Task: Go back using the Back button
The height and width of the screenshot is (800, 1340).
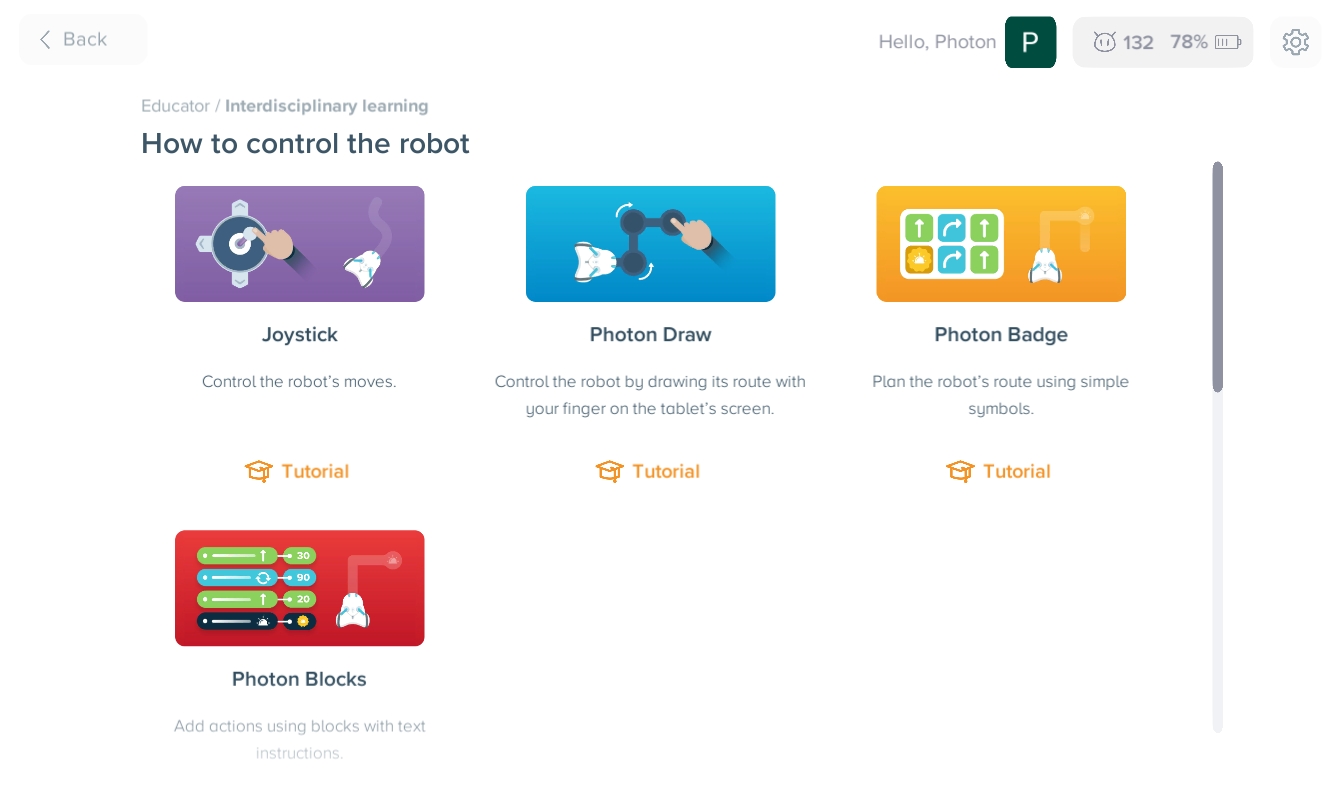Action: (x=83, y=39)
